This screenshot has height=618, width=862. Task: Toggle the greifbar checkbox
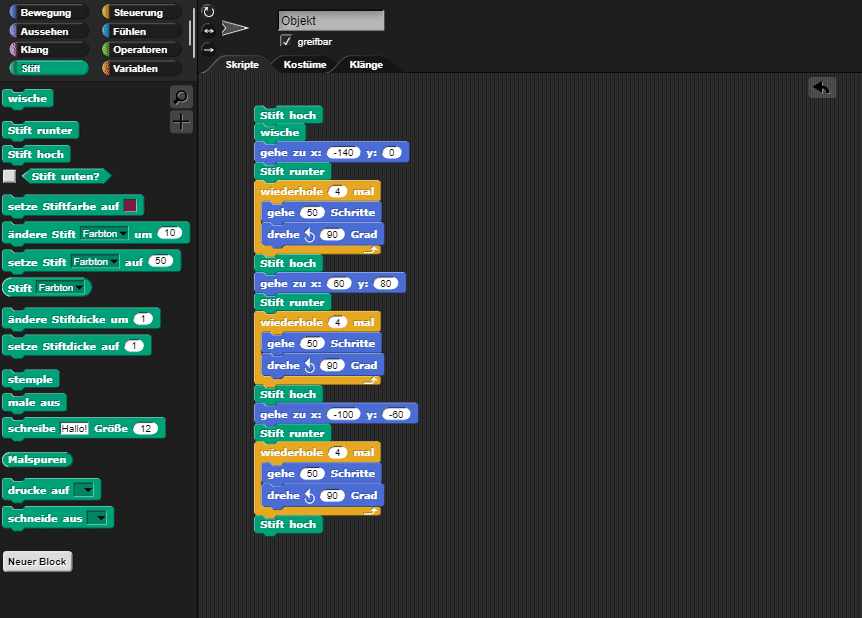click(x=286, y=41)
